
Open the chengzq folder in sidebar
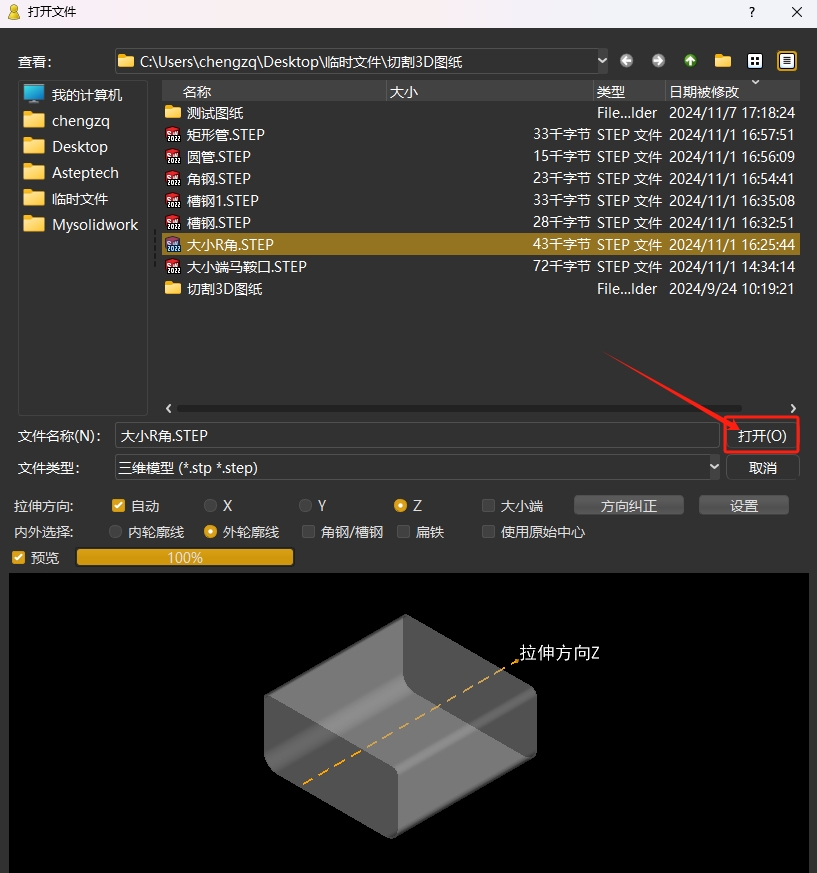tap(66, 120)
